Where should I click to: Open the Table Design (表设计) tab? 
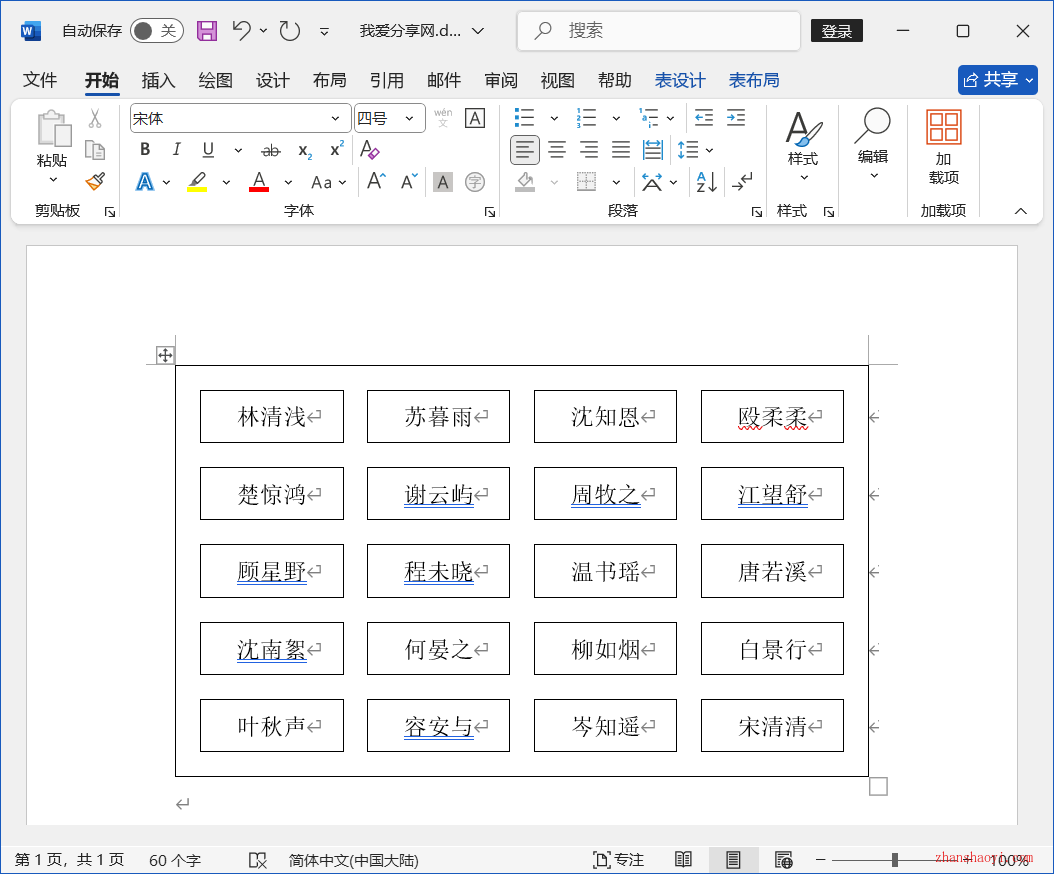(680, 80)
